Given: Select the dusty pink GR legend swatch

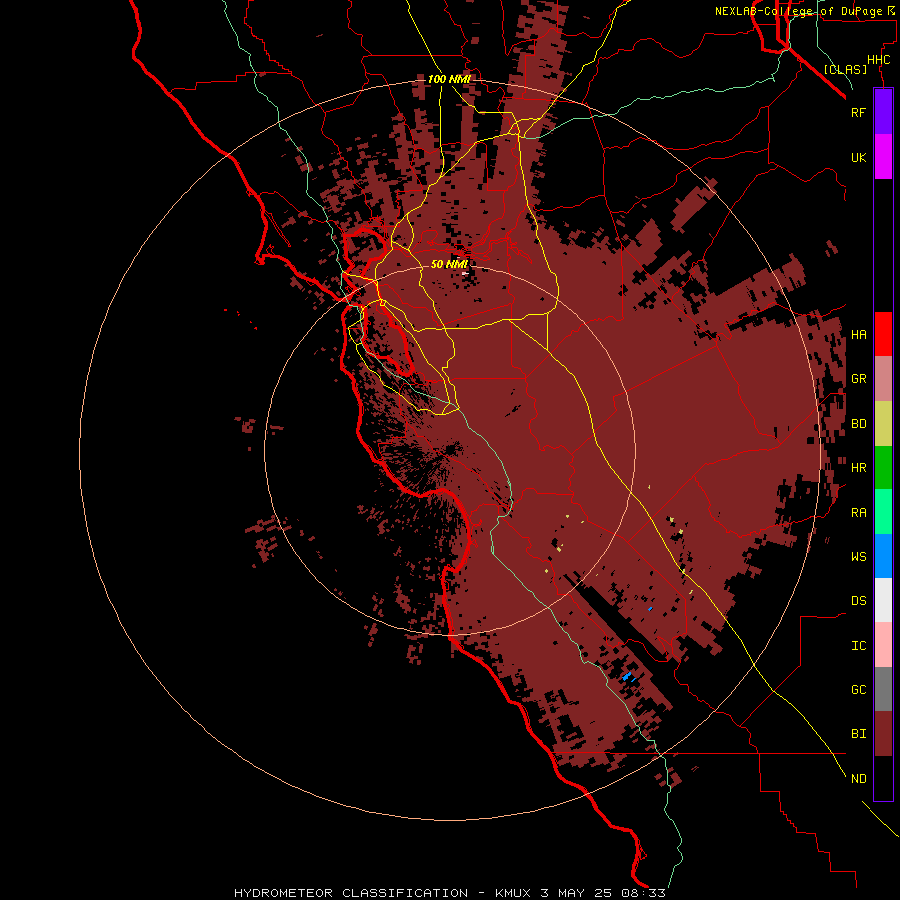Looking at the screenshot, I should [x=883, y=379].
